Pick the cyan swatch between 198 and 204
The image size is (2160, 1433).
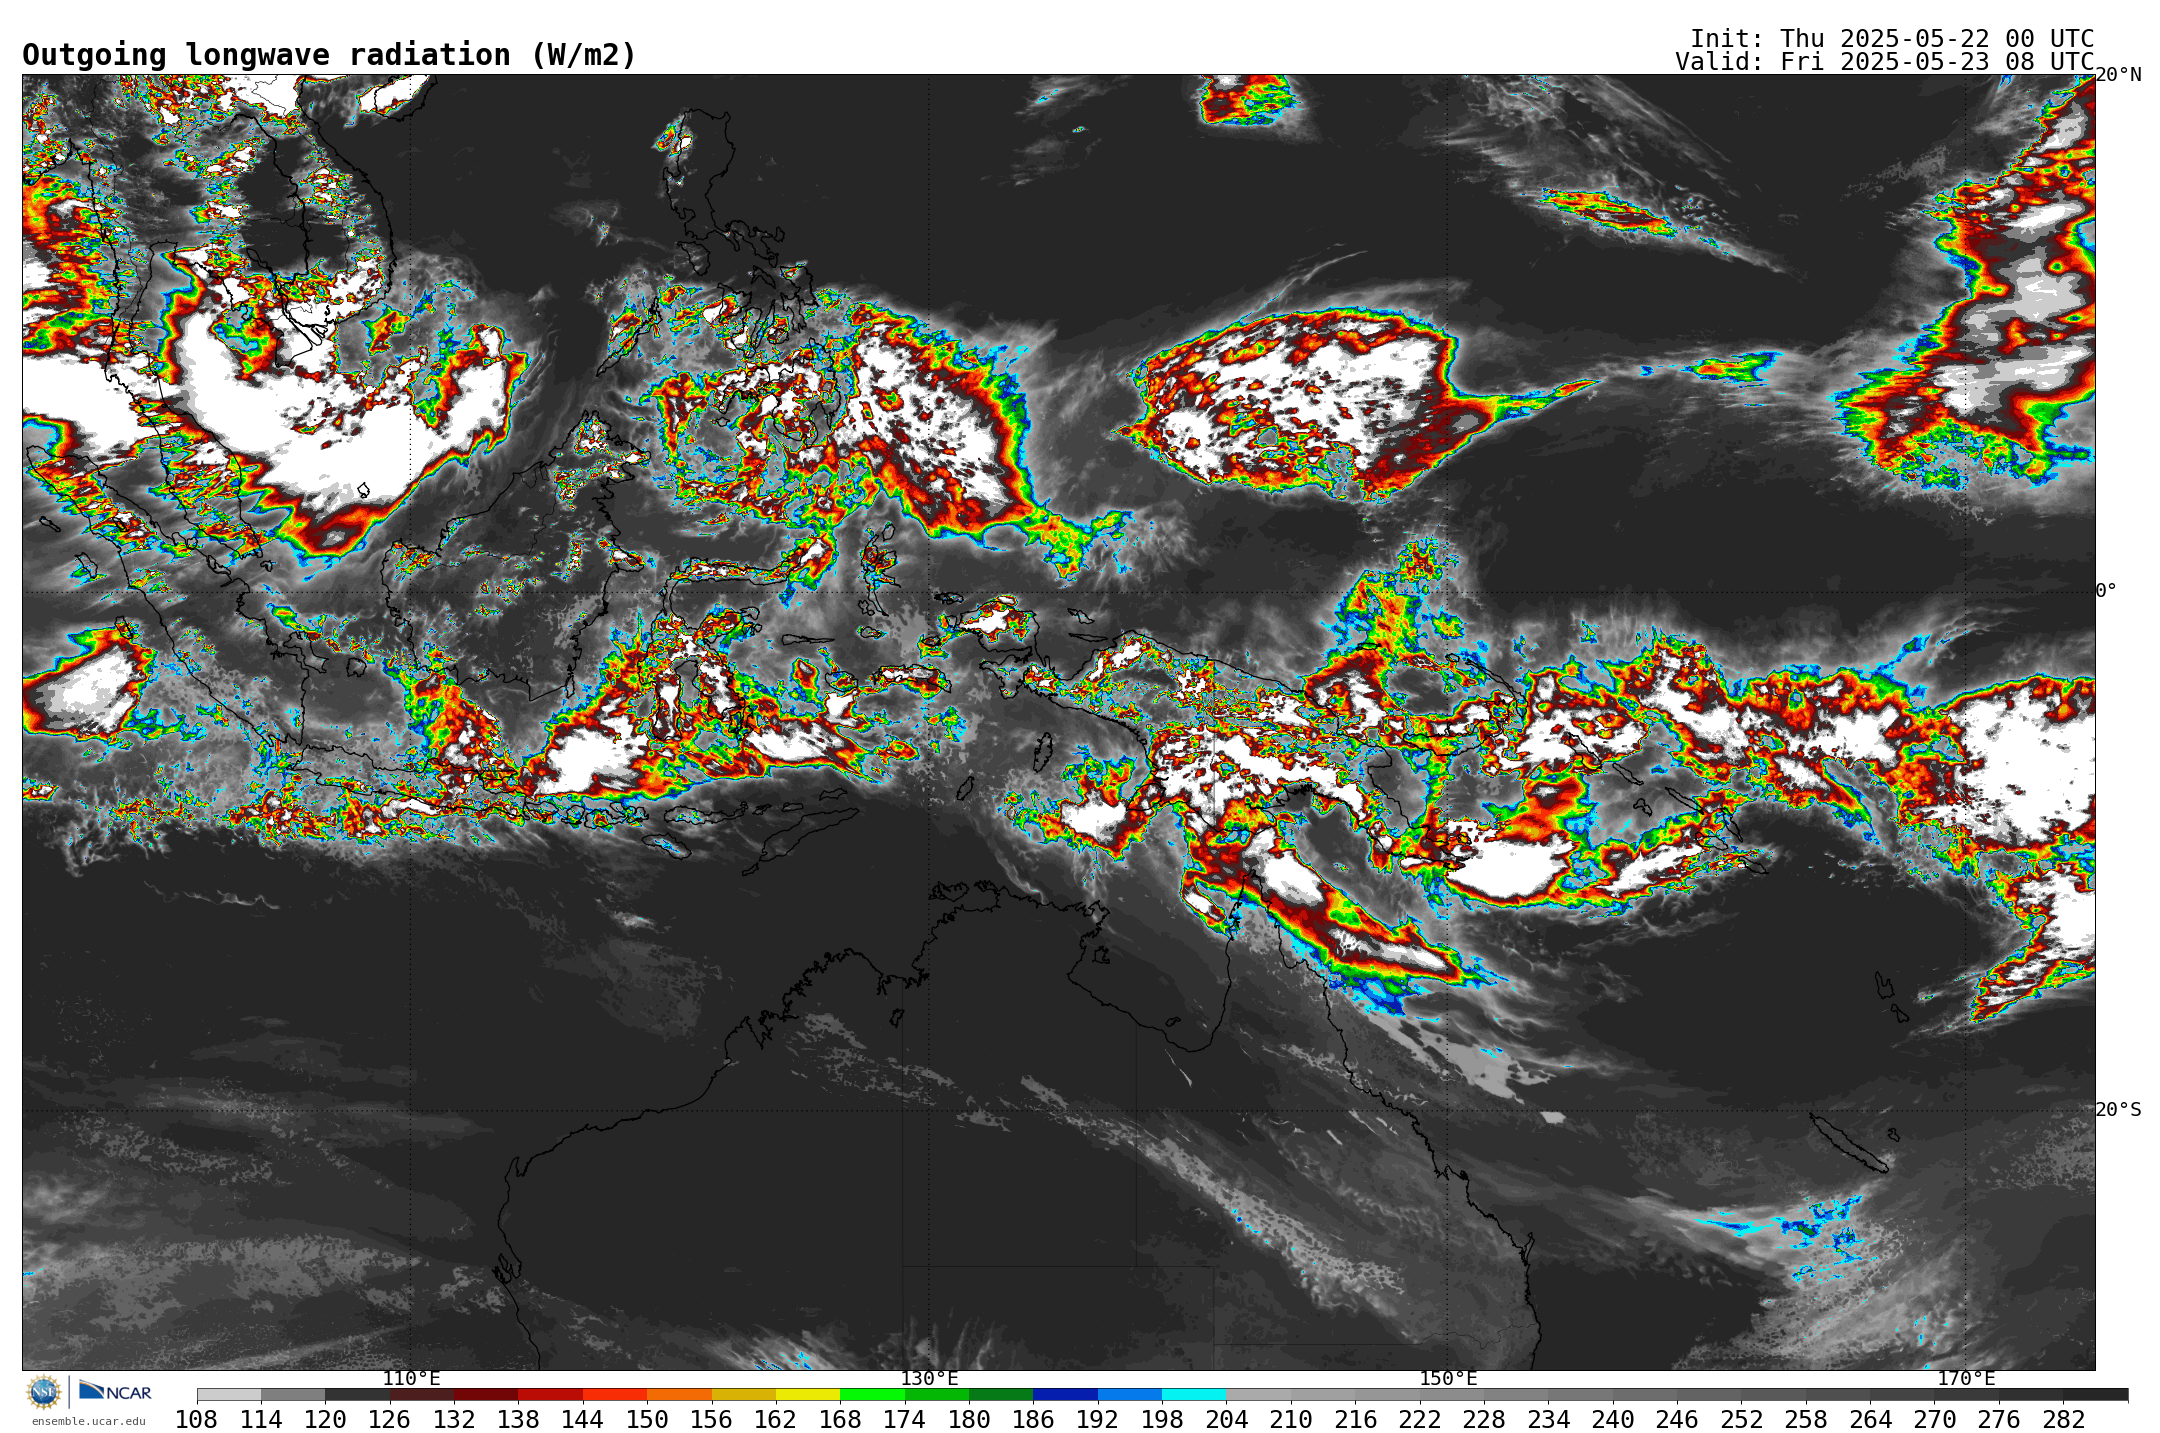point(1194,1395)
